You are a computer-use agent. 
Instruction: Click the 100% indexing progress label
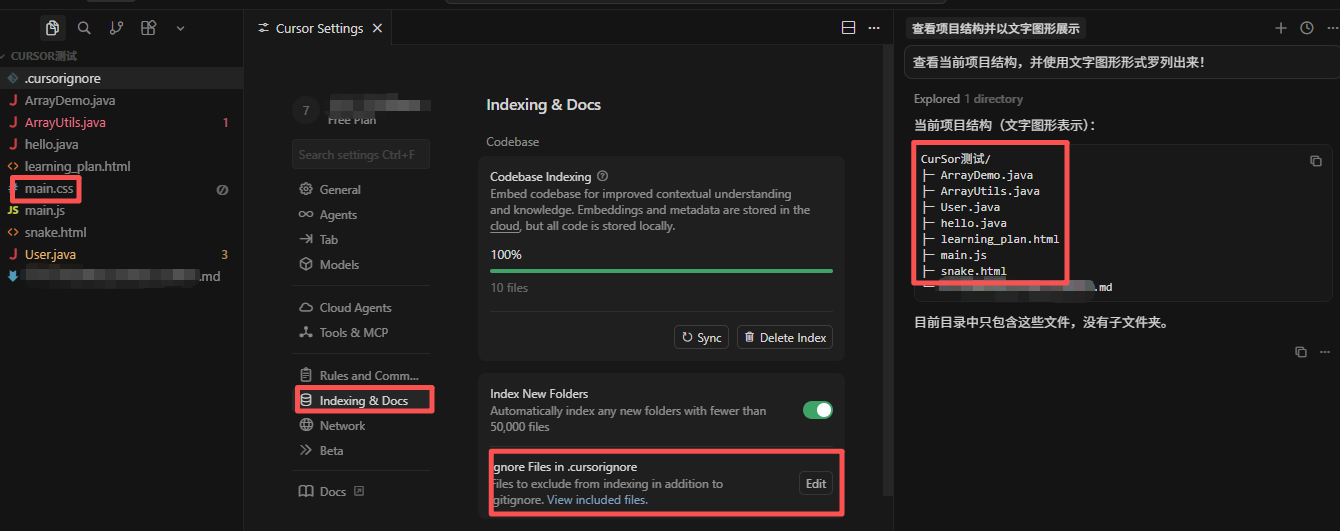(506, 254)
